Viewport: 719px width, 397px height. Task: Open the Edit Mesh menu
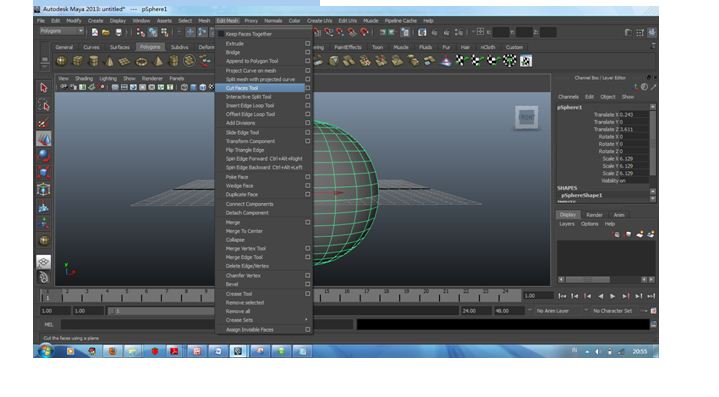point(227,21)
